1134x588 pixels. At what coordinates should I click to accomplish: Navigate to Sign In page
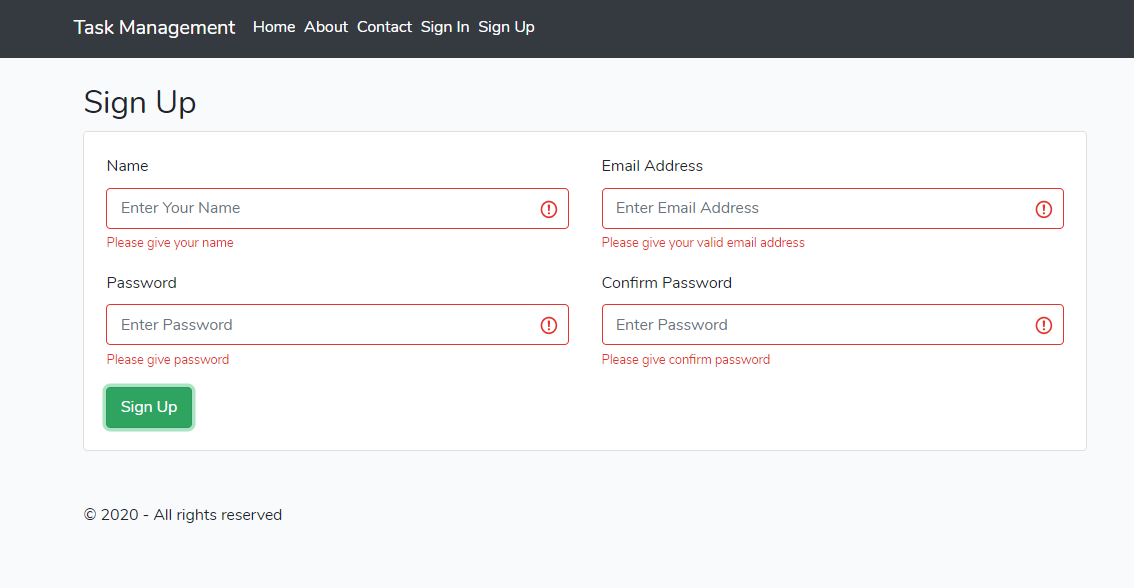445,27
